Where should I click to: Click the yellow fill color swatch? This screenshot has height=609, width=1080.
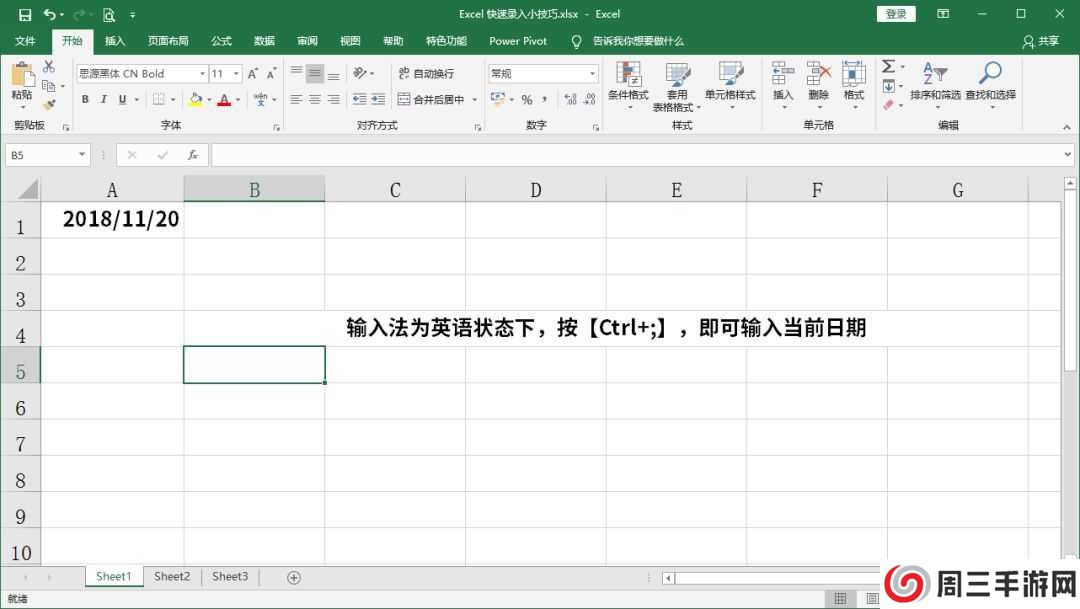(x=195, y=100)
